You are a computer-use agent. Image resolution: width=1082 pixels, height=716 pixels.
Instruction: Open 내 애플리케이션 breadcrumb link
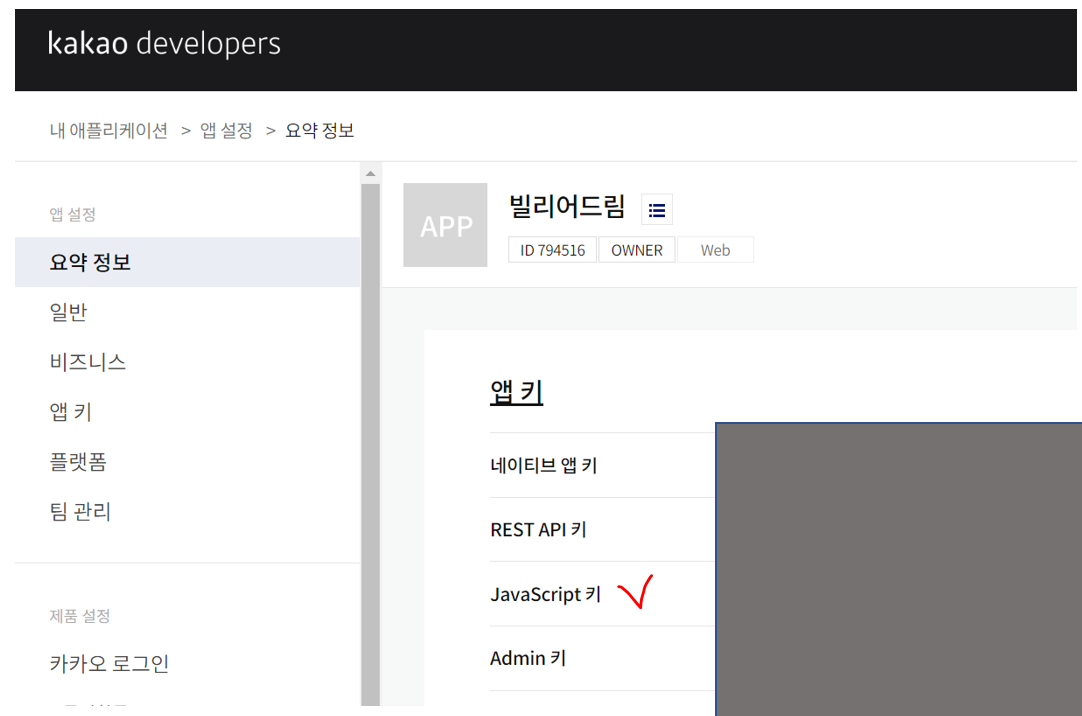point(108,130)
